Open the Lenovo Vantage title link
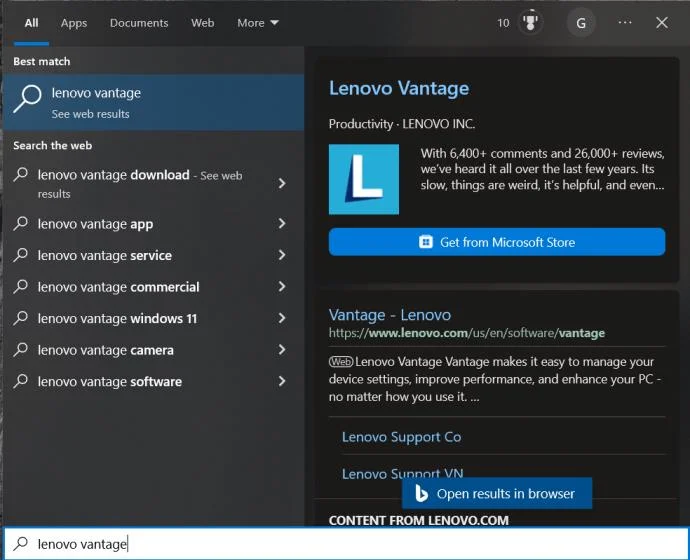Image resolution: width=690 pixels, height=560 pixels. tap(399, 88)
